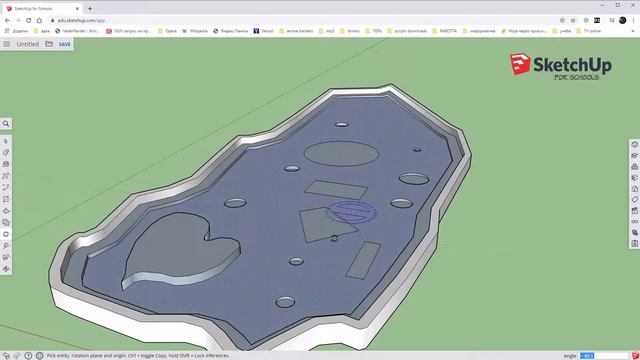Open the информатика bookmark folder

click(x=479, y=31)
